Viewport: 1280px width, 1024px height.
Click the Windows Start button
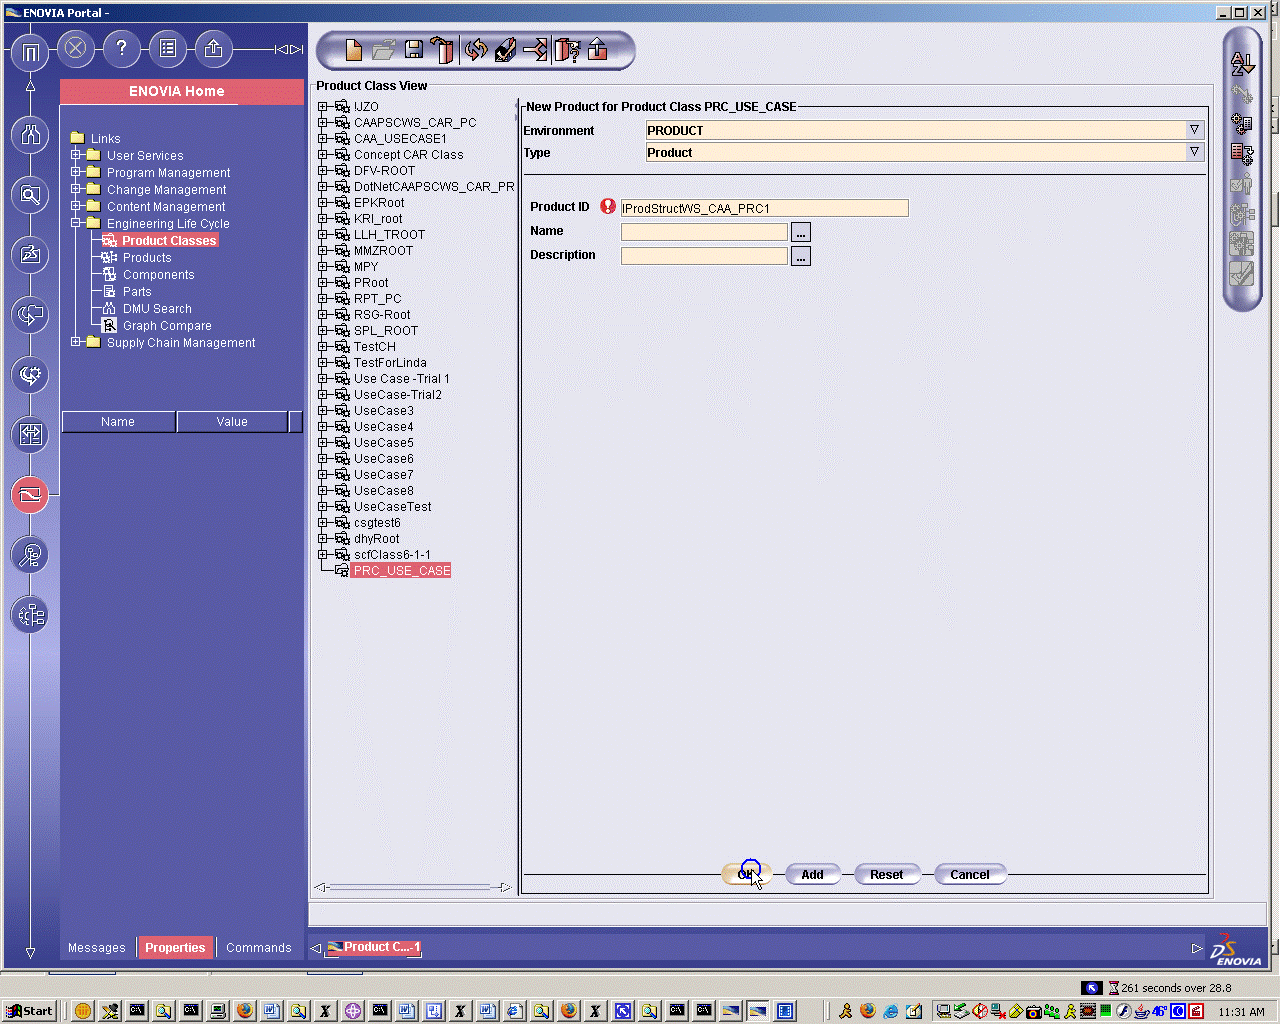[x=29, y=1011]
